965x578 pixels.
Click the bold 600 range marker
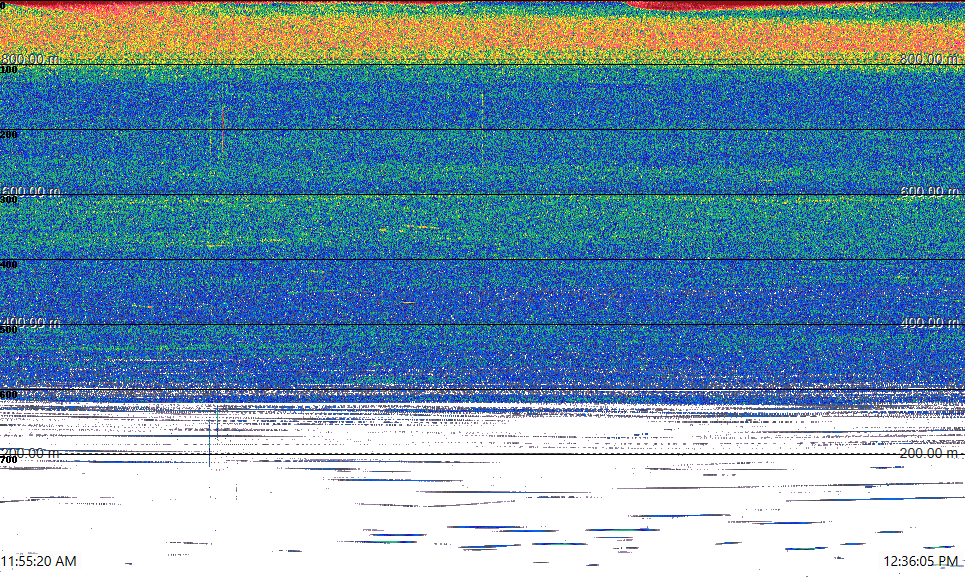(x=9, y=395)
